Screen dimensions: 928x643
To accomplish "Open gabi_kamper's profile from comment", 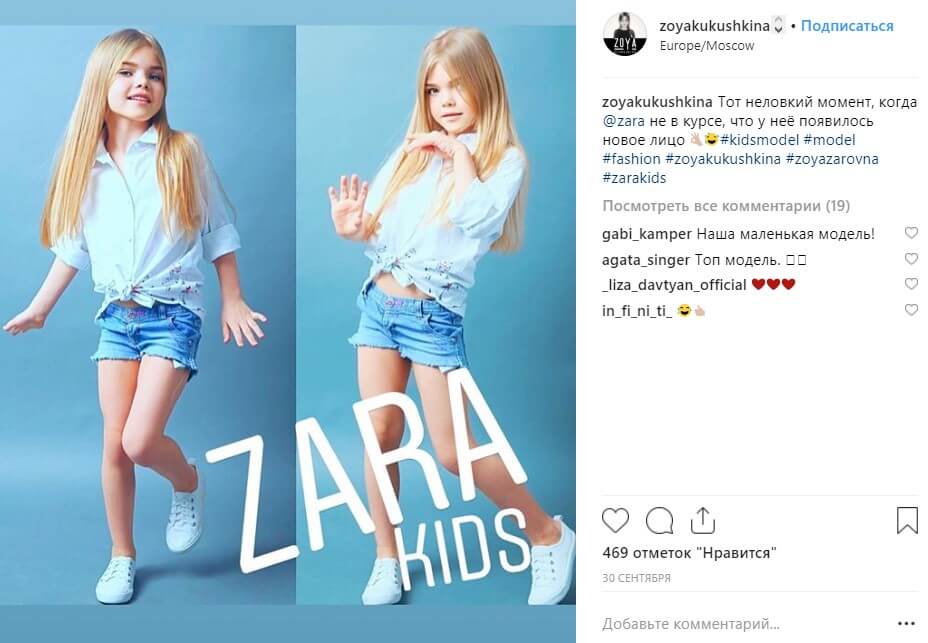I will click(647, 234).
